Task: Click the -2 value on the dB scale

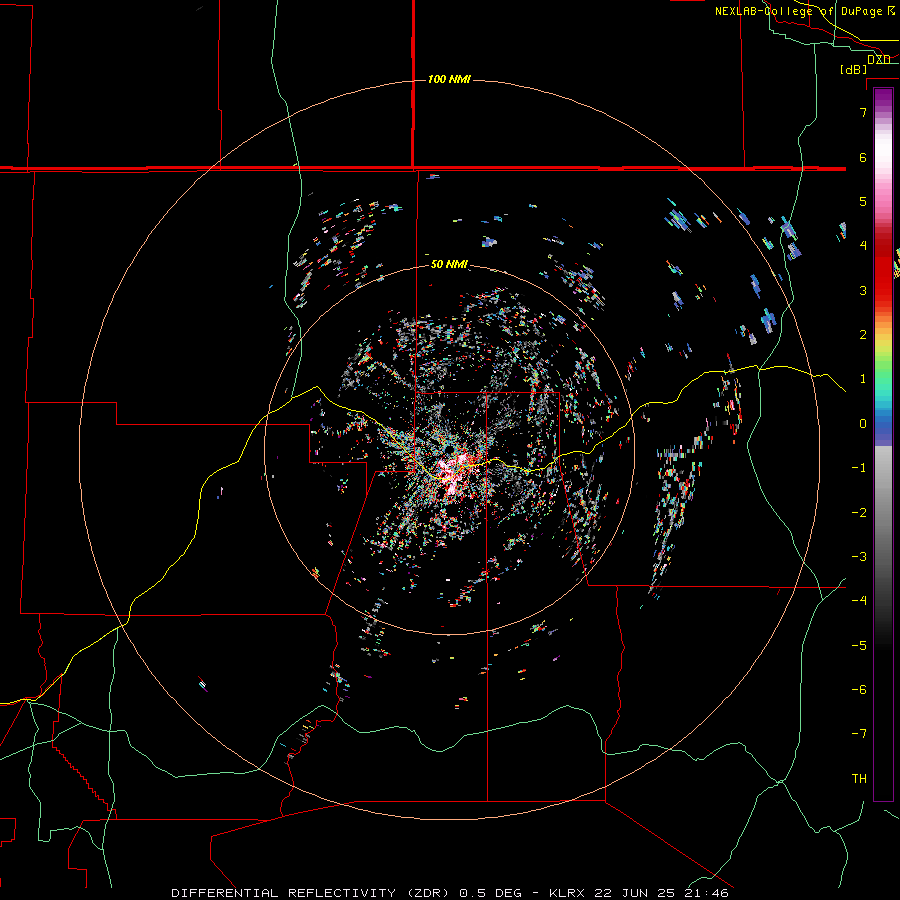Action: pos(859,513)
